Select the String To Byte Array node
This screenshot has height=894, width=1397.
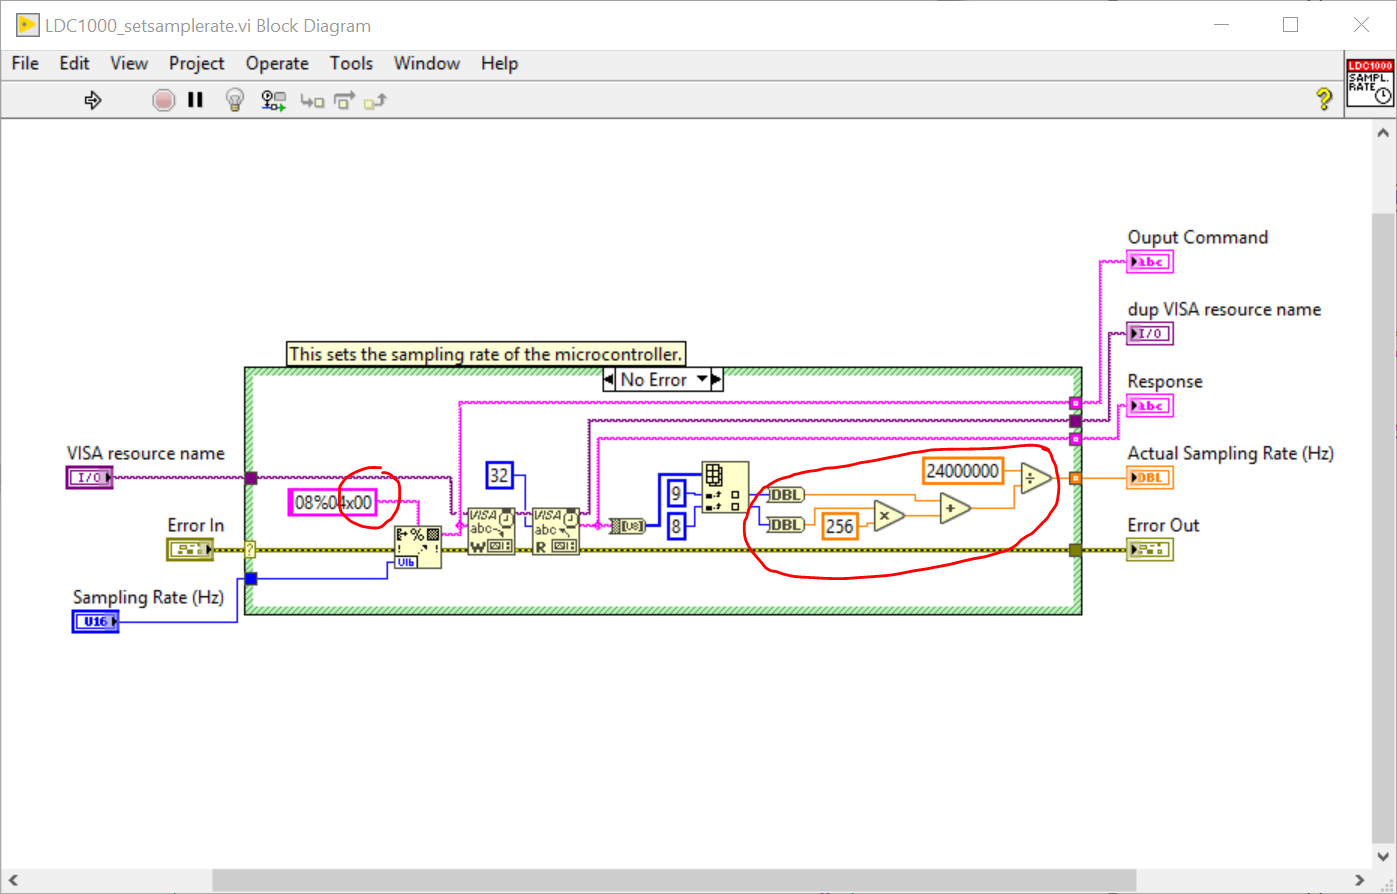point(627,525)
